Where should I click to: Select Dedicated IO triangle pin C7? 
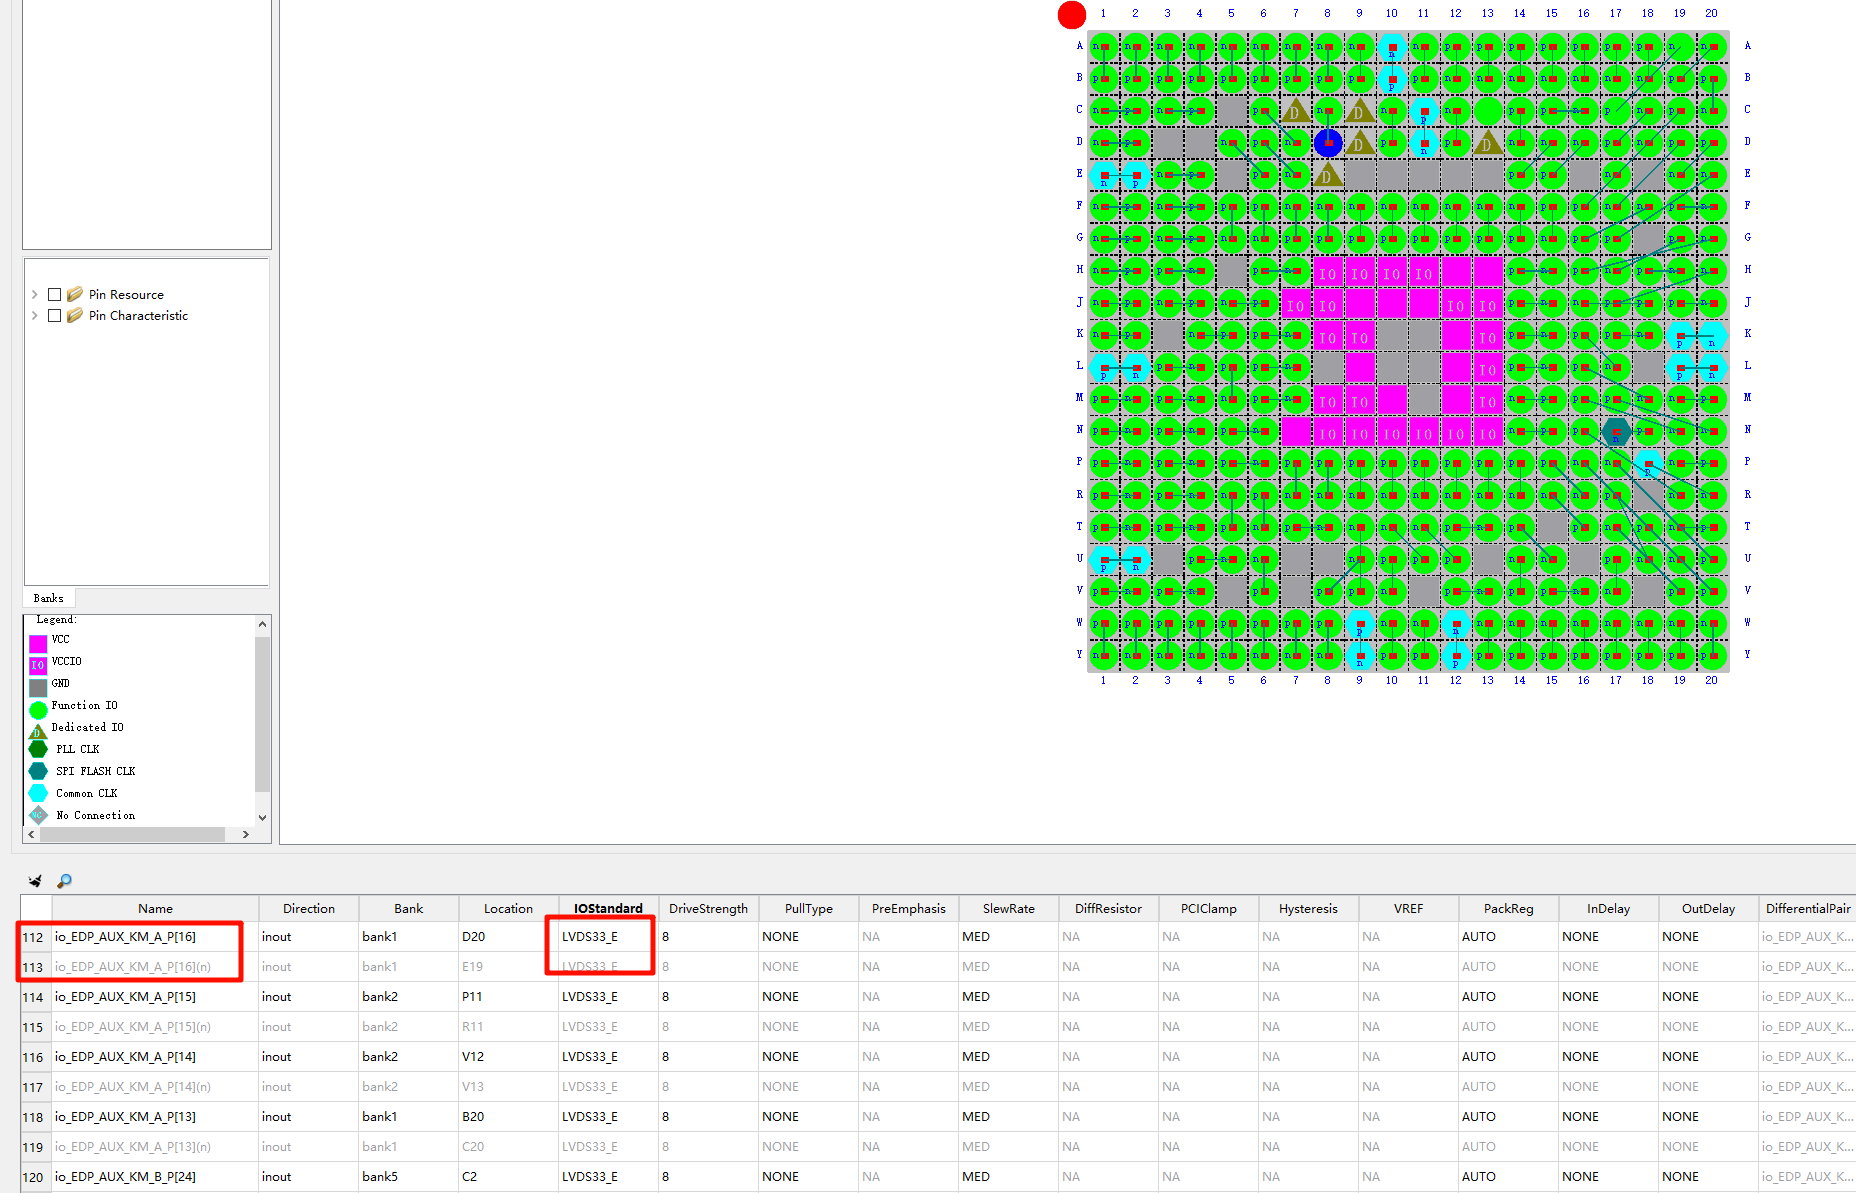click(x=1296, y=111)
